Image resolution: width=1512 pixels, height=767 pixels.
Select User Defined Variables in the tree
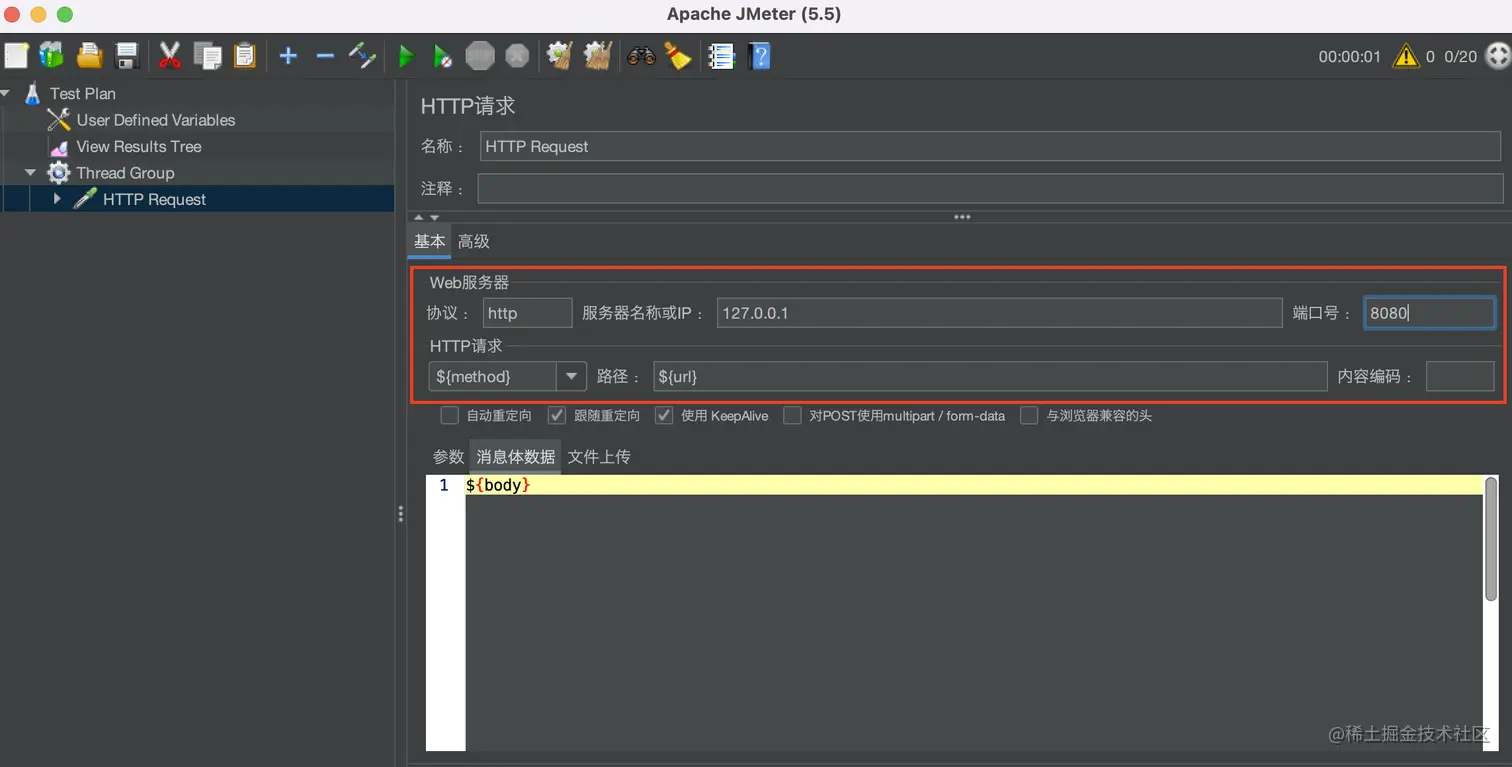coord(156,120)
